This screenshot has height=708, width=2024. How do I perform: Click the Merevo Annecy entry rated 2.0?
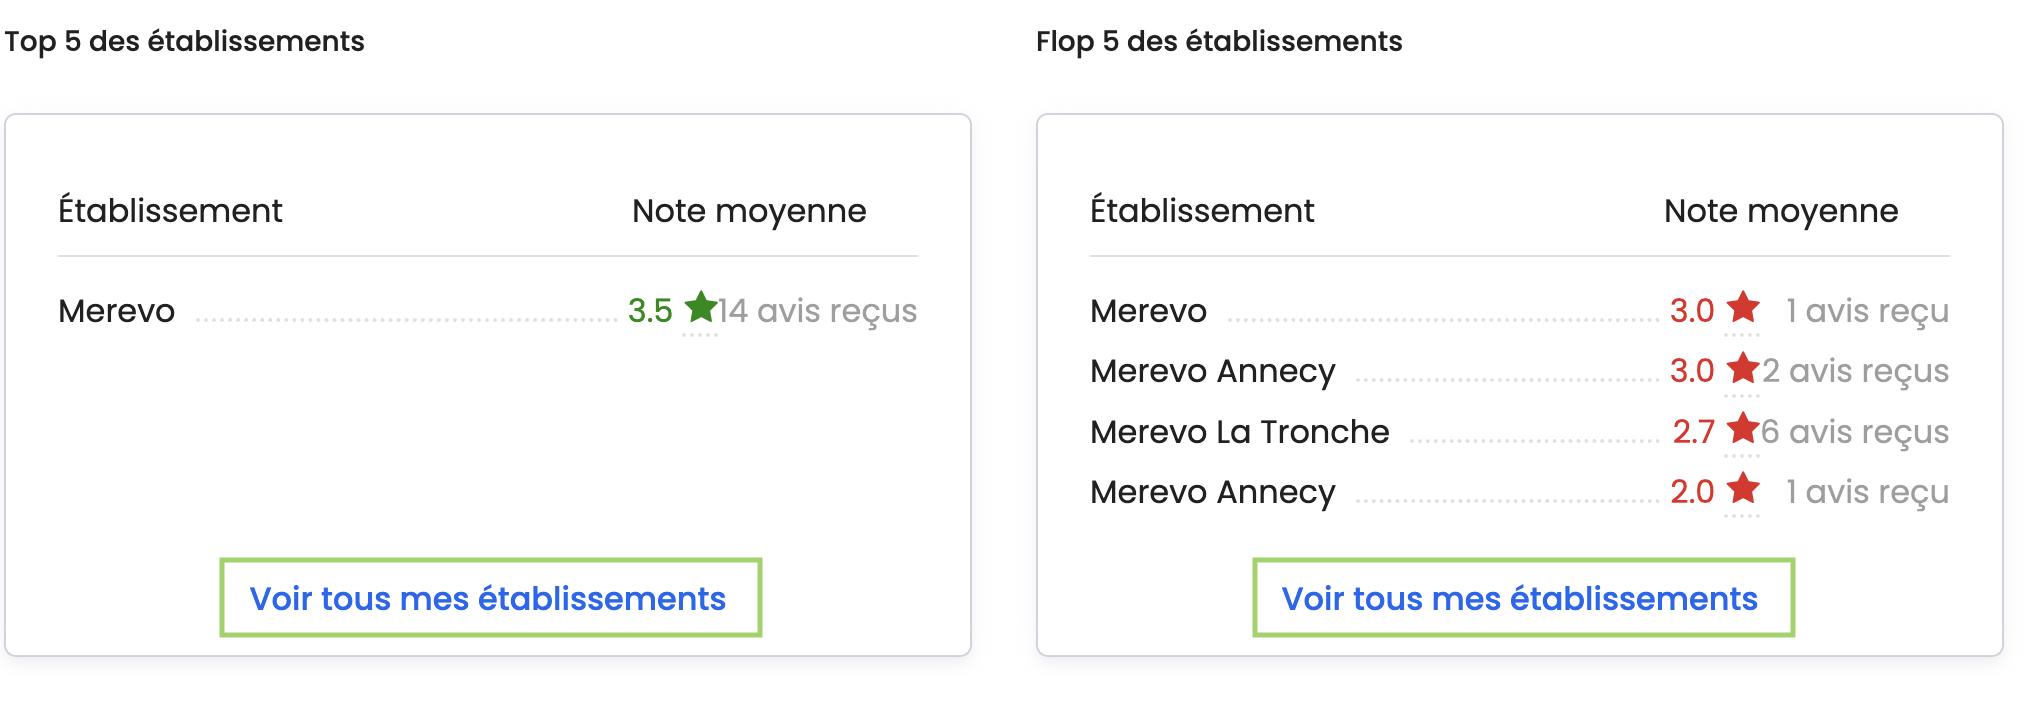[1212, 492]
